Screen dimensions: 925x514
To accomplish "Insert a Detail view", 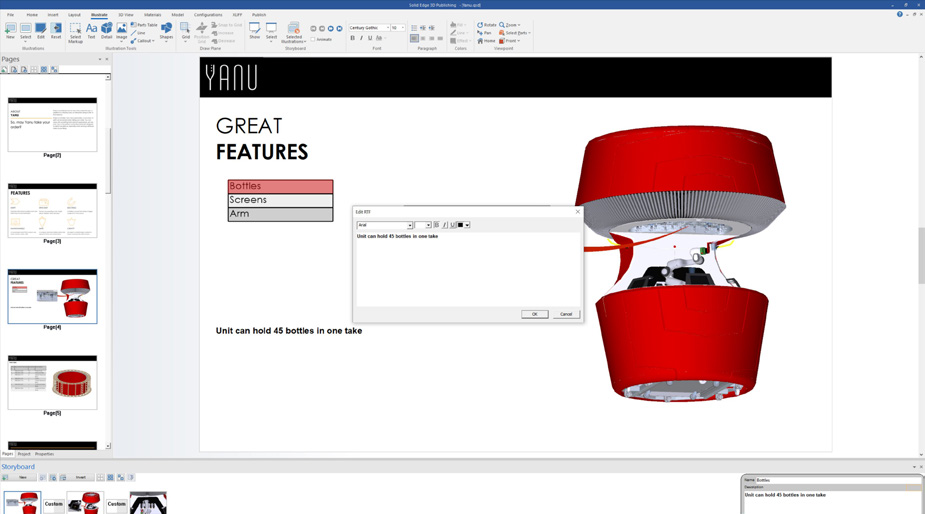I will [x=107, y=31].
